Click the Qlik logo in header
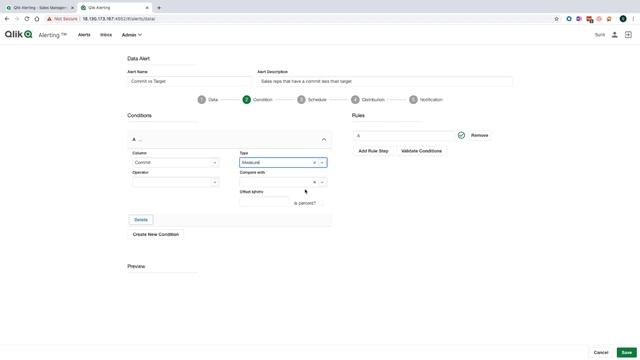 tap(18, 34)
